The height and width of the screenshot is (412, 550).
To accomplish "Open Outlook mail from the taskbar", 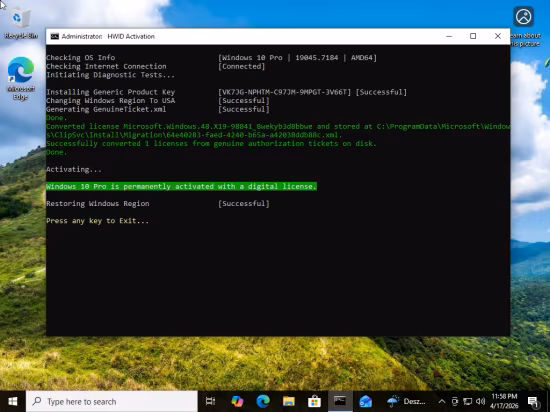I will [365, 401].
